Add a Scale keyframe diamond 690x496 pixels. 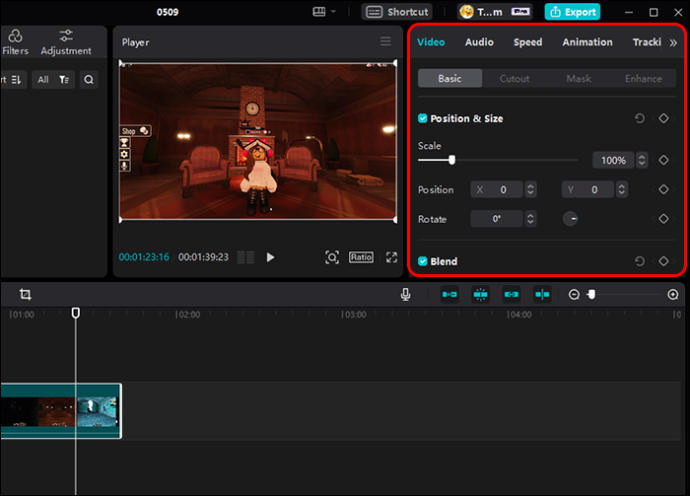tap(664, 160)
